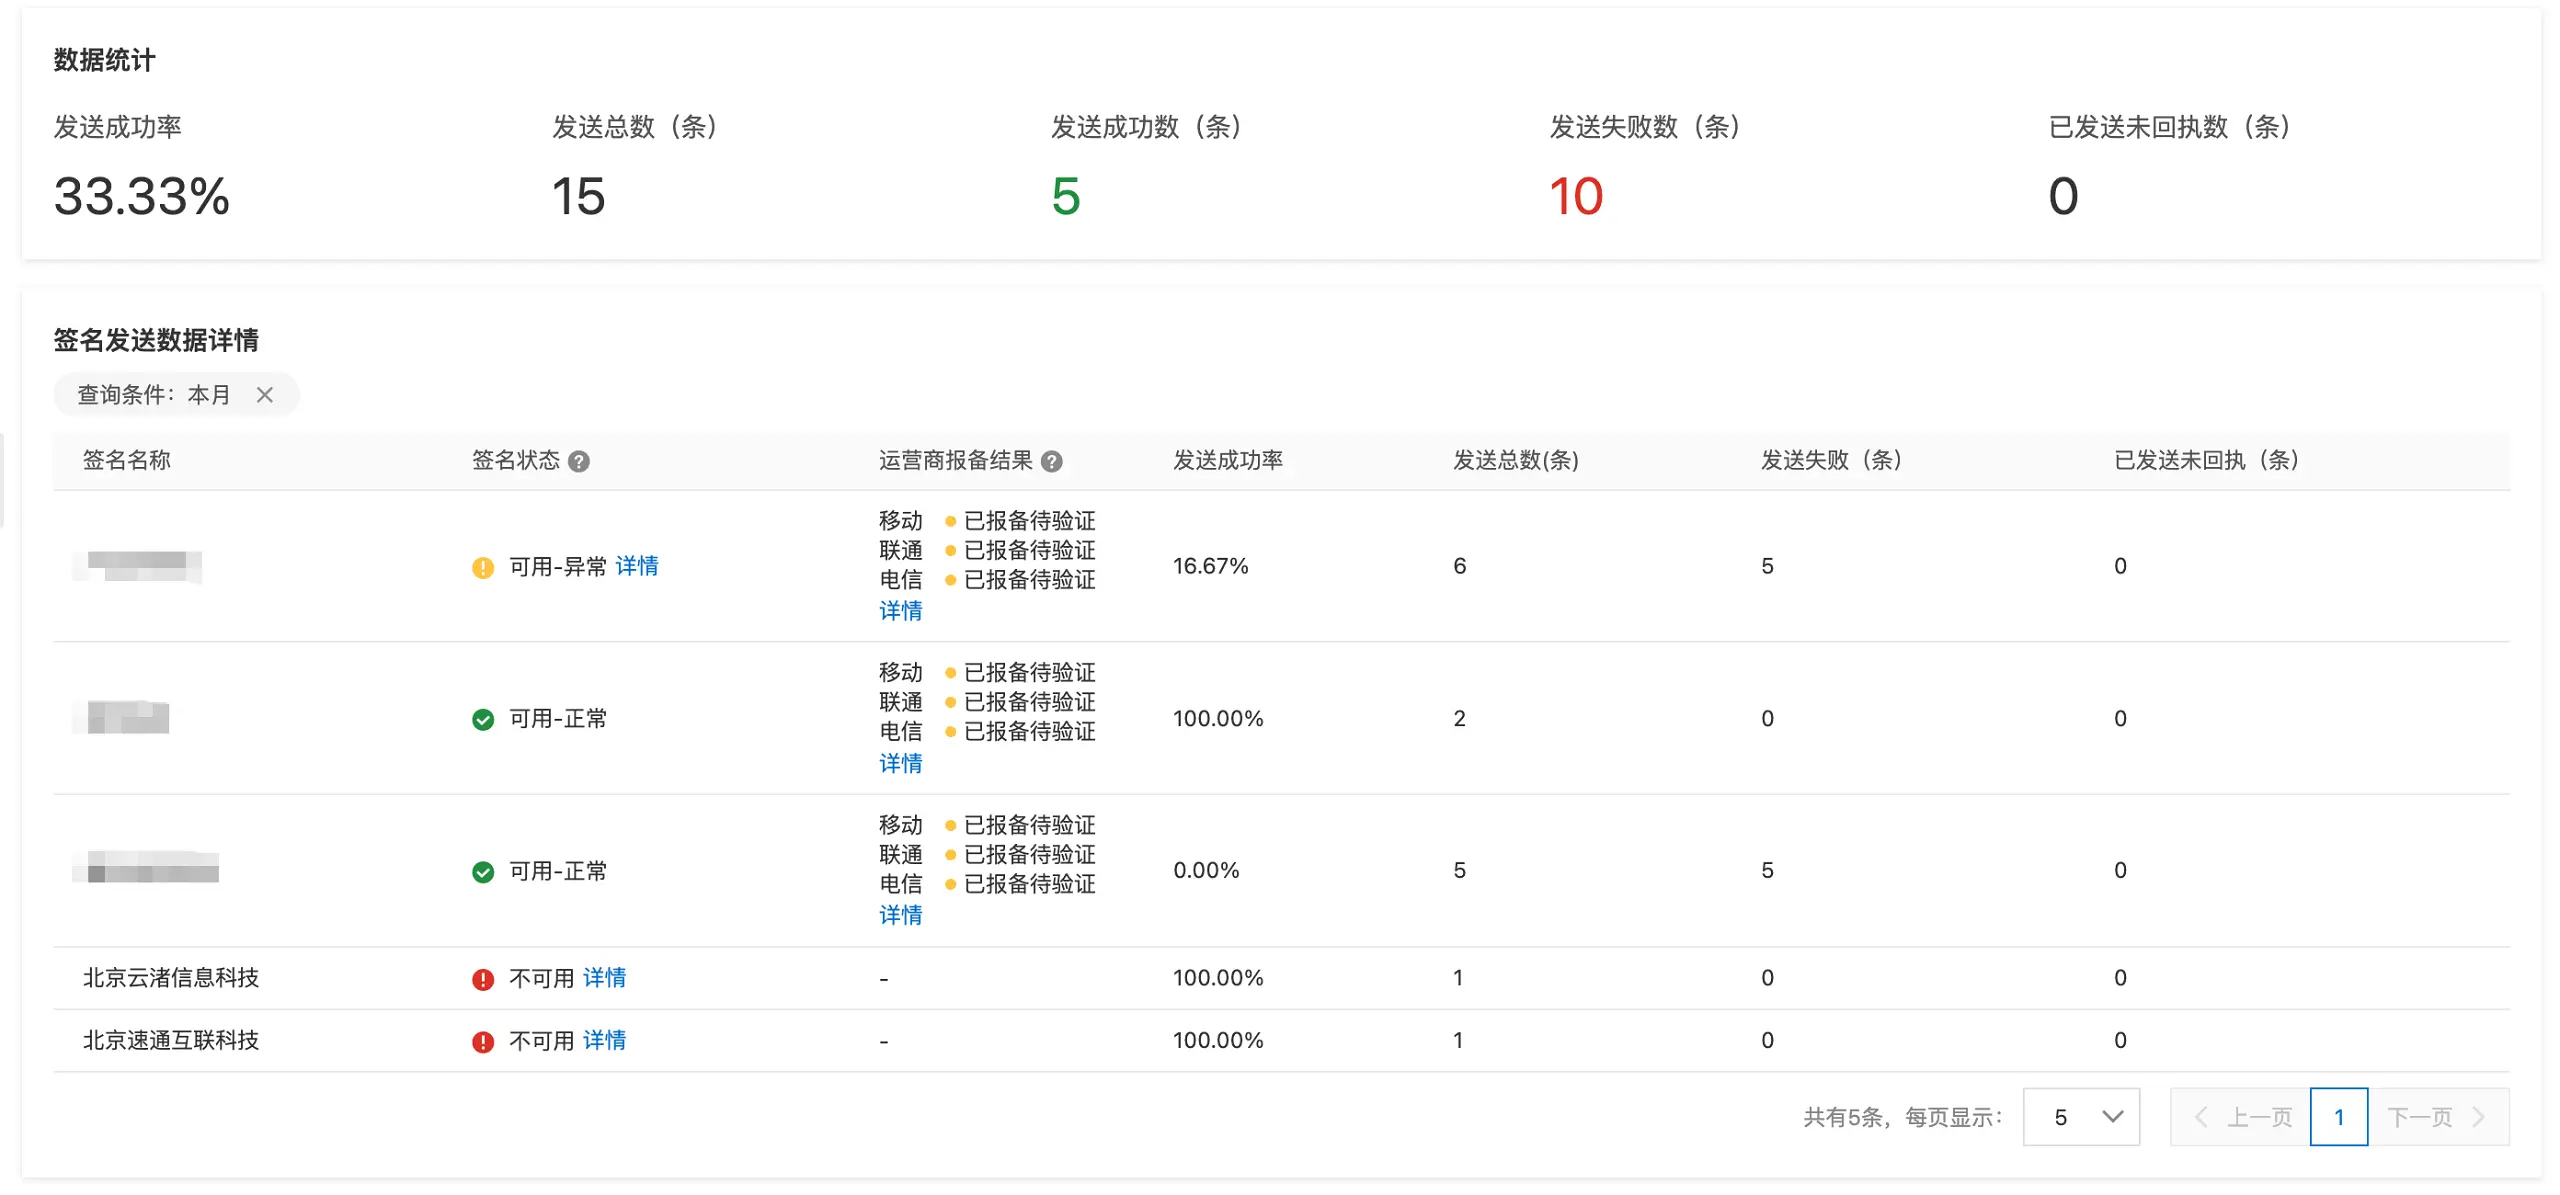
Task: Click 详情 for 北京云渚信息科技
Action: pyautogui.click(x=605, y=978)
